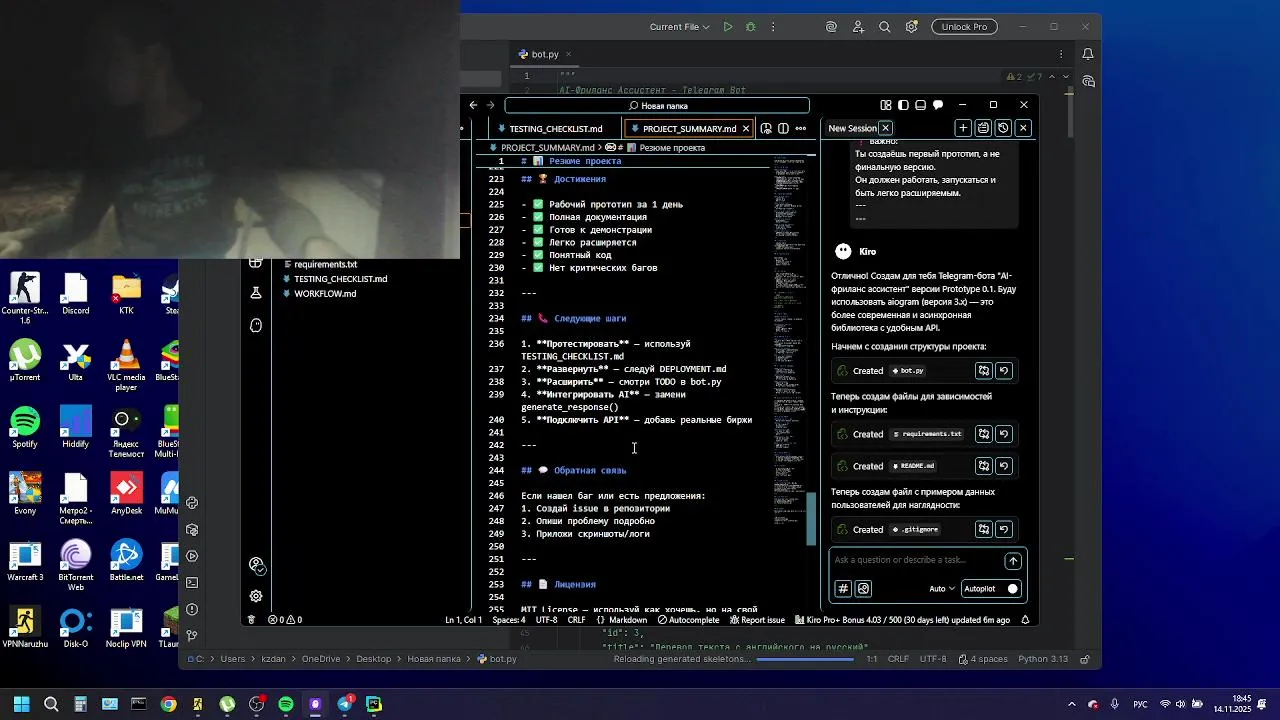The image size is (1280, 720).
Task: Open Kiro notifications bell in status bar
Action: pos(1025,620)
